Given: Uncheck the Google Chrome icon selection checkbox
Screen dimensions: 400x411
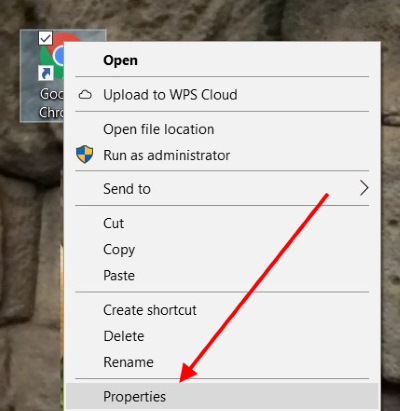Looking at the screenshot, I should tap(46, 38).
